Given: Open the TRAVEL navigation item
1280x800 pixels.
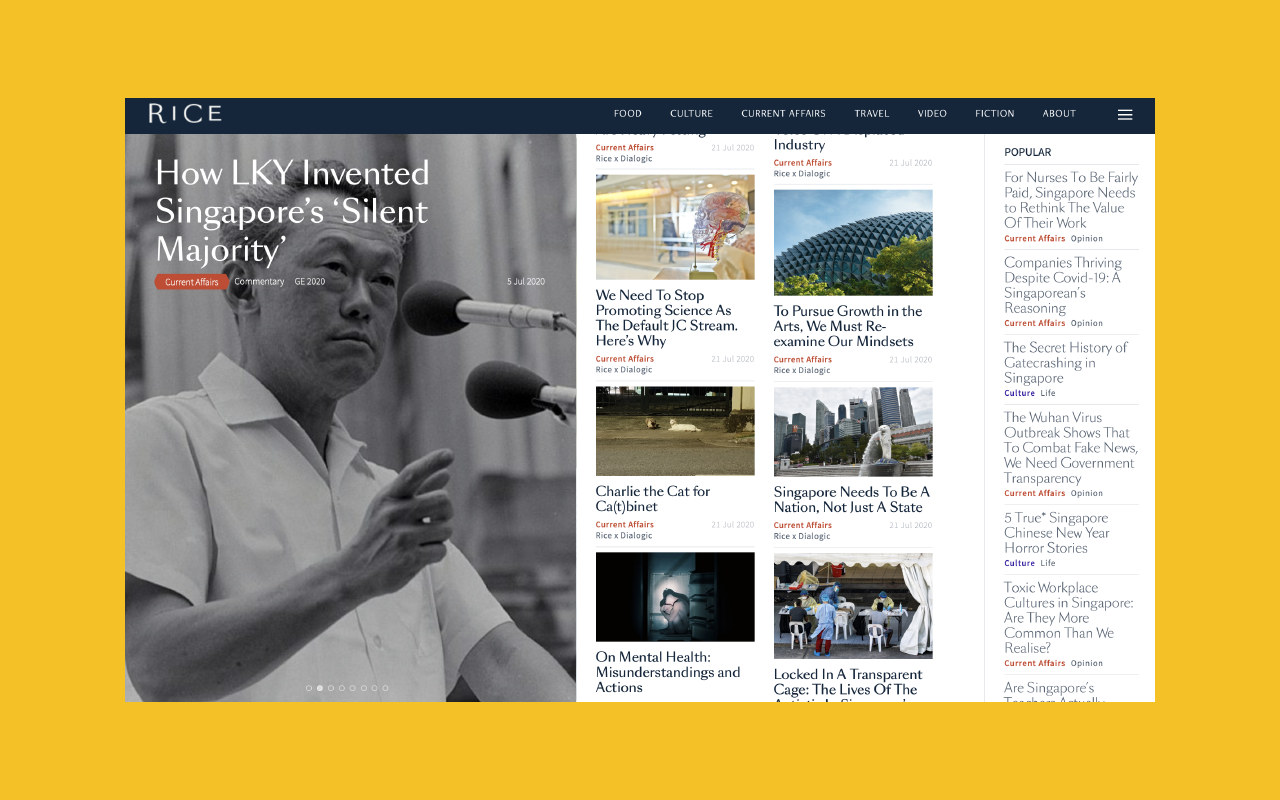Looking at the screenshot, I should (872, 114).
